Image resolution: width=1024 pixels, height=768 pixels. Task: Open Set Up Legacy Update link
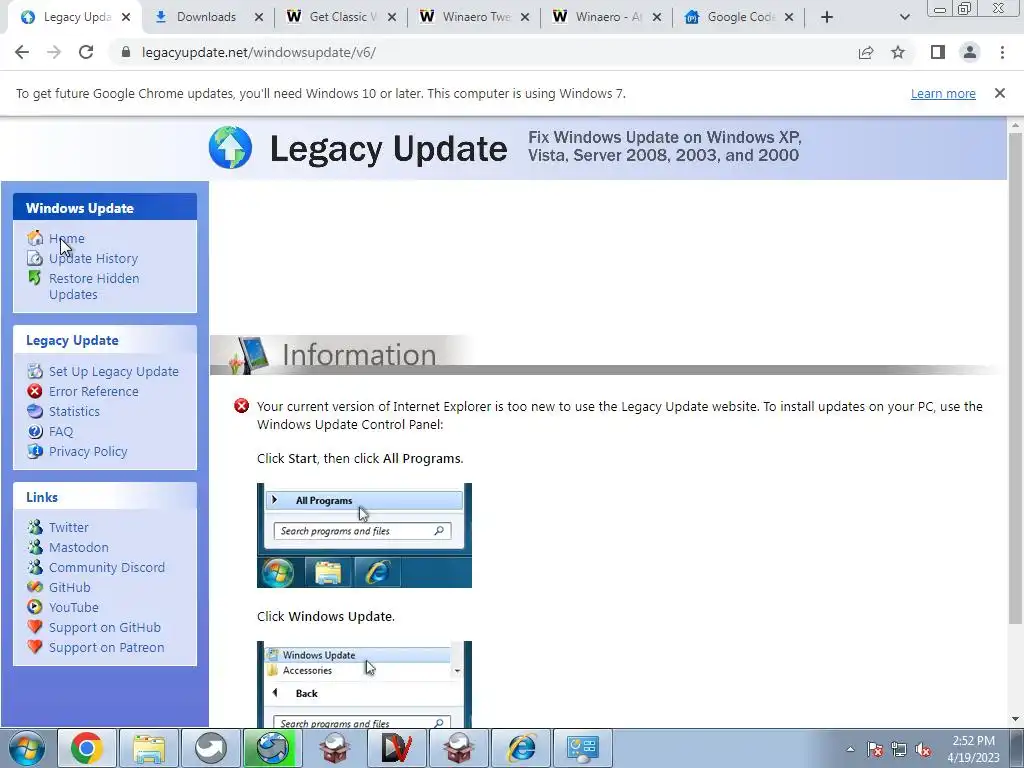[114, 372]
